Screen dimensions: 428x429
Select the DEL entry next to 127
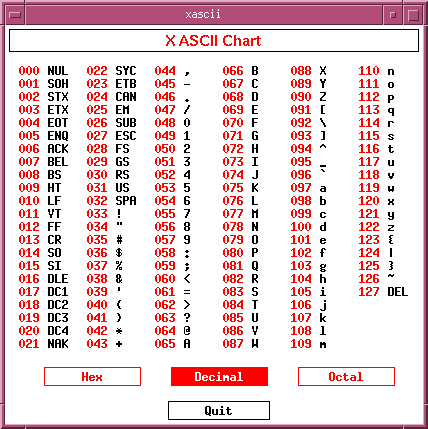398,292
